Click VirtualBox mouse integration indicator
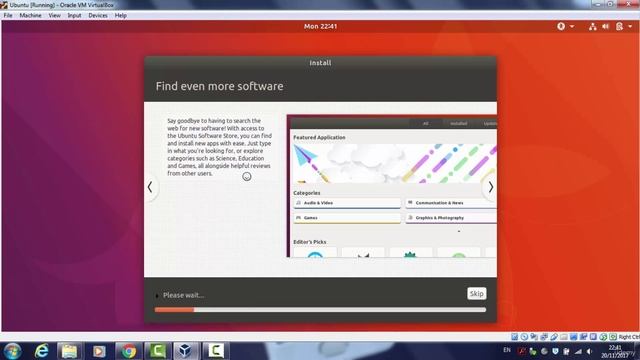This screenshot has height=360, width=640. coord(603,337)
